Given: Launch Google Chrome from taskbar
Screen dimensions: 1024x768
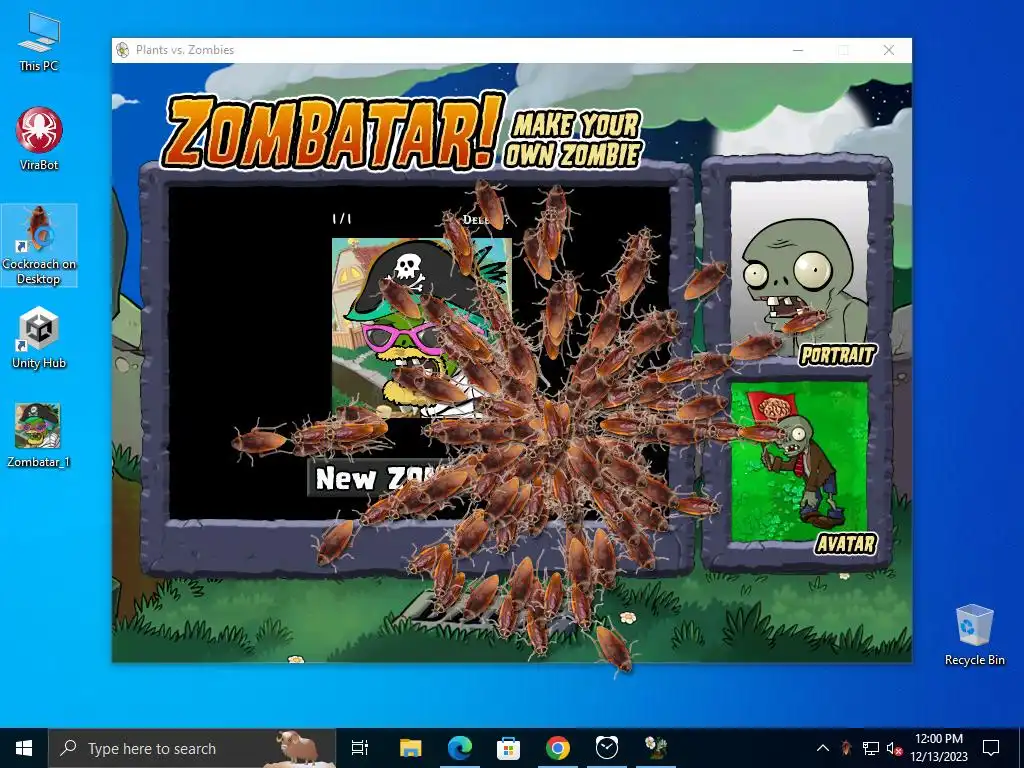Looking at the screenshot, I should click(x=558, y=748).
